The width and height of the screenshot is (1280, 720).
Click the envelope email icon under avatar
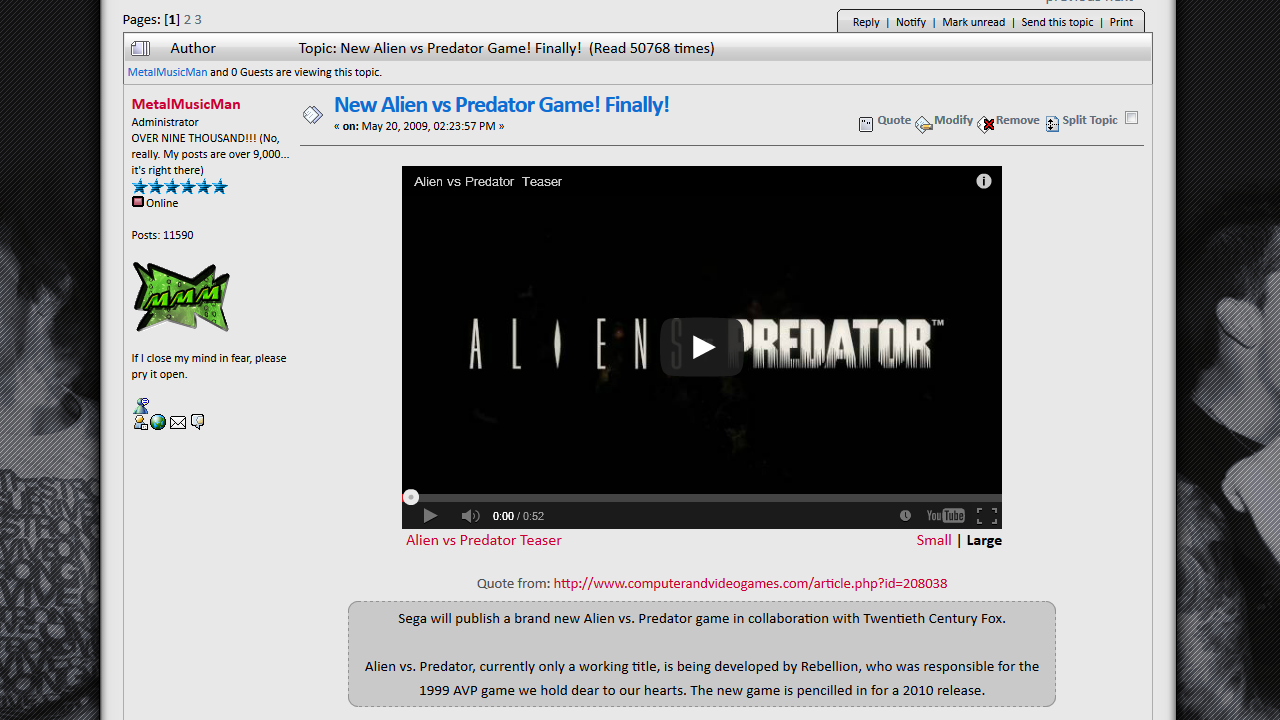[x=178, y=422]
